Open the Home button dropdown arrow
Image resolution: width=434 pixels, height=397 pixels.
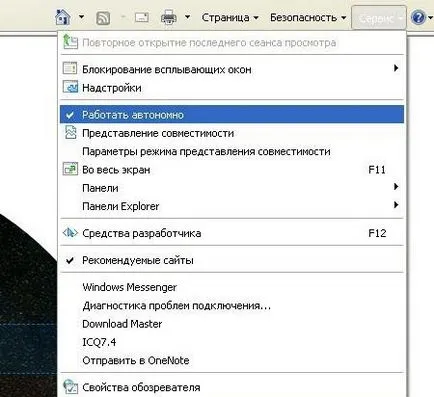tap(81, 17)
